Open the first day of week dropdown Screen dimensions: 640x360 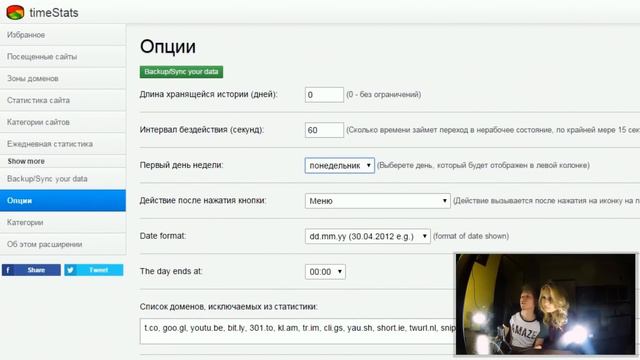click(340, 165)
